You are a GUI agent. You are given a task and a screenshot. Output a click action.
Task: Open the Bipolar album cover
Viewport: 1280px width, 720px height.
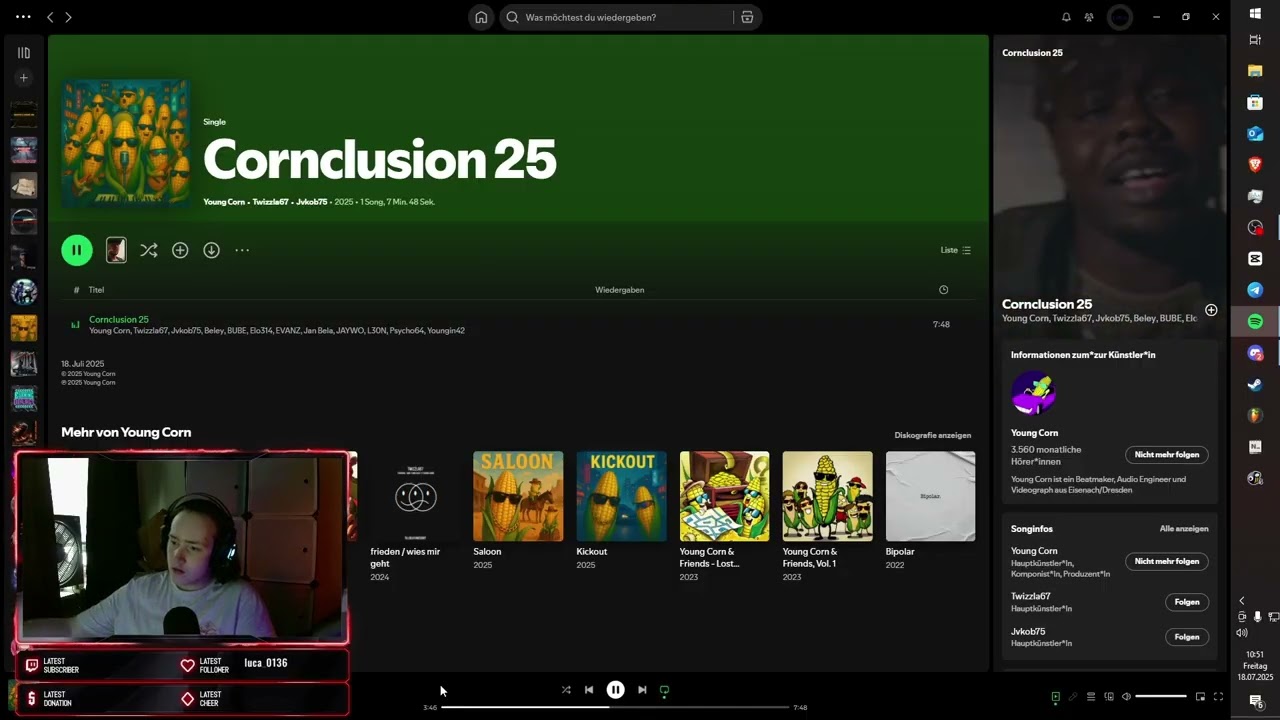[x=930, y=496]
